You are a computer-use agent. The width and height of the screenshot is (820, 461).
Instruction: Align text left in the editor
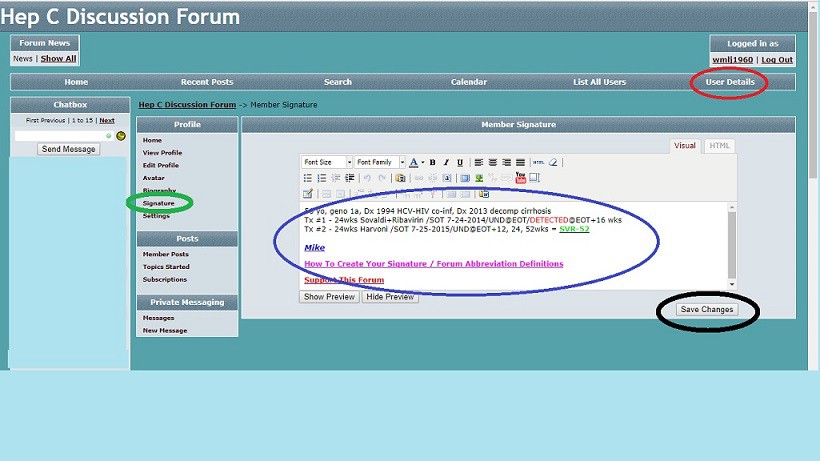[479, 163]
